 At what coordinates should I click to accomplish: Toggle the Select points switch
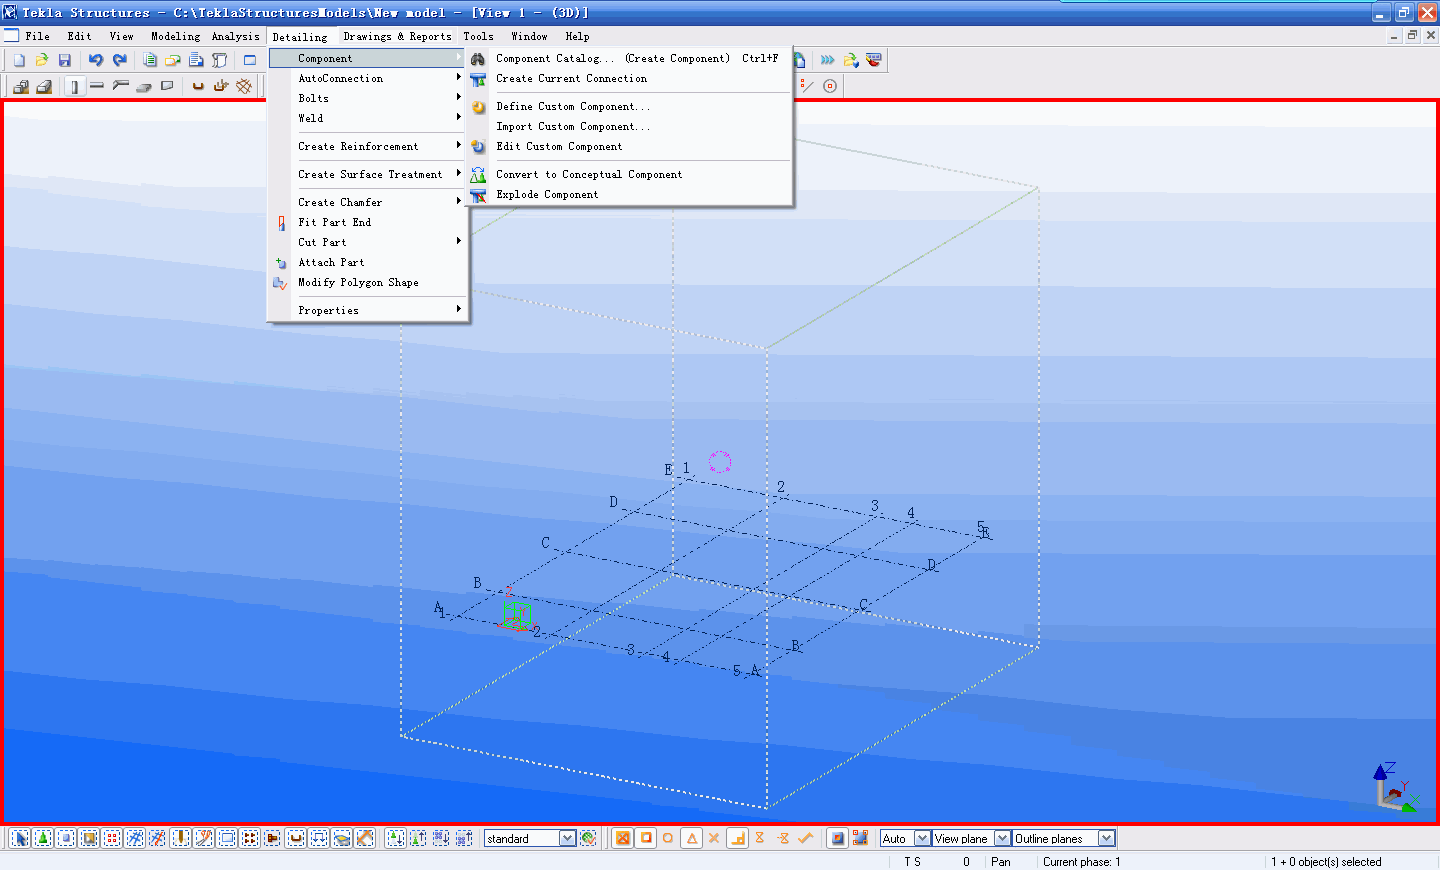pos(112,838)
